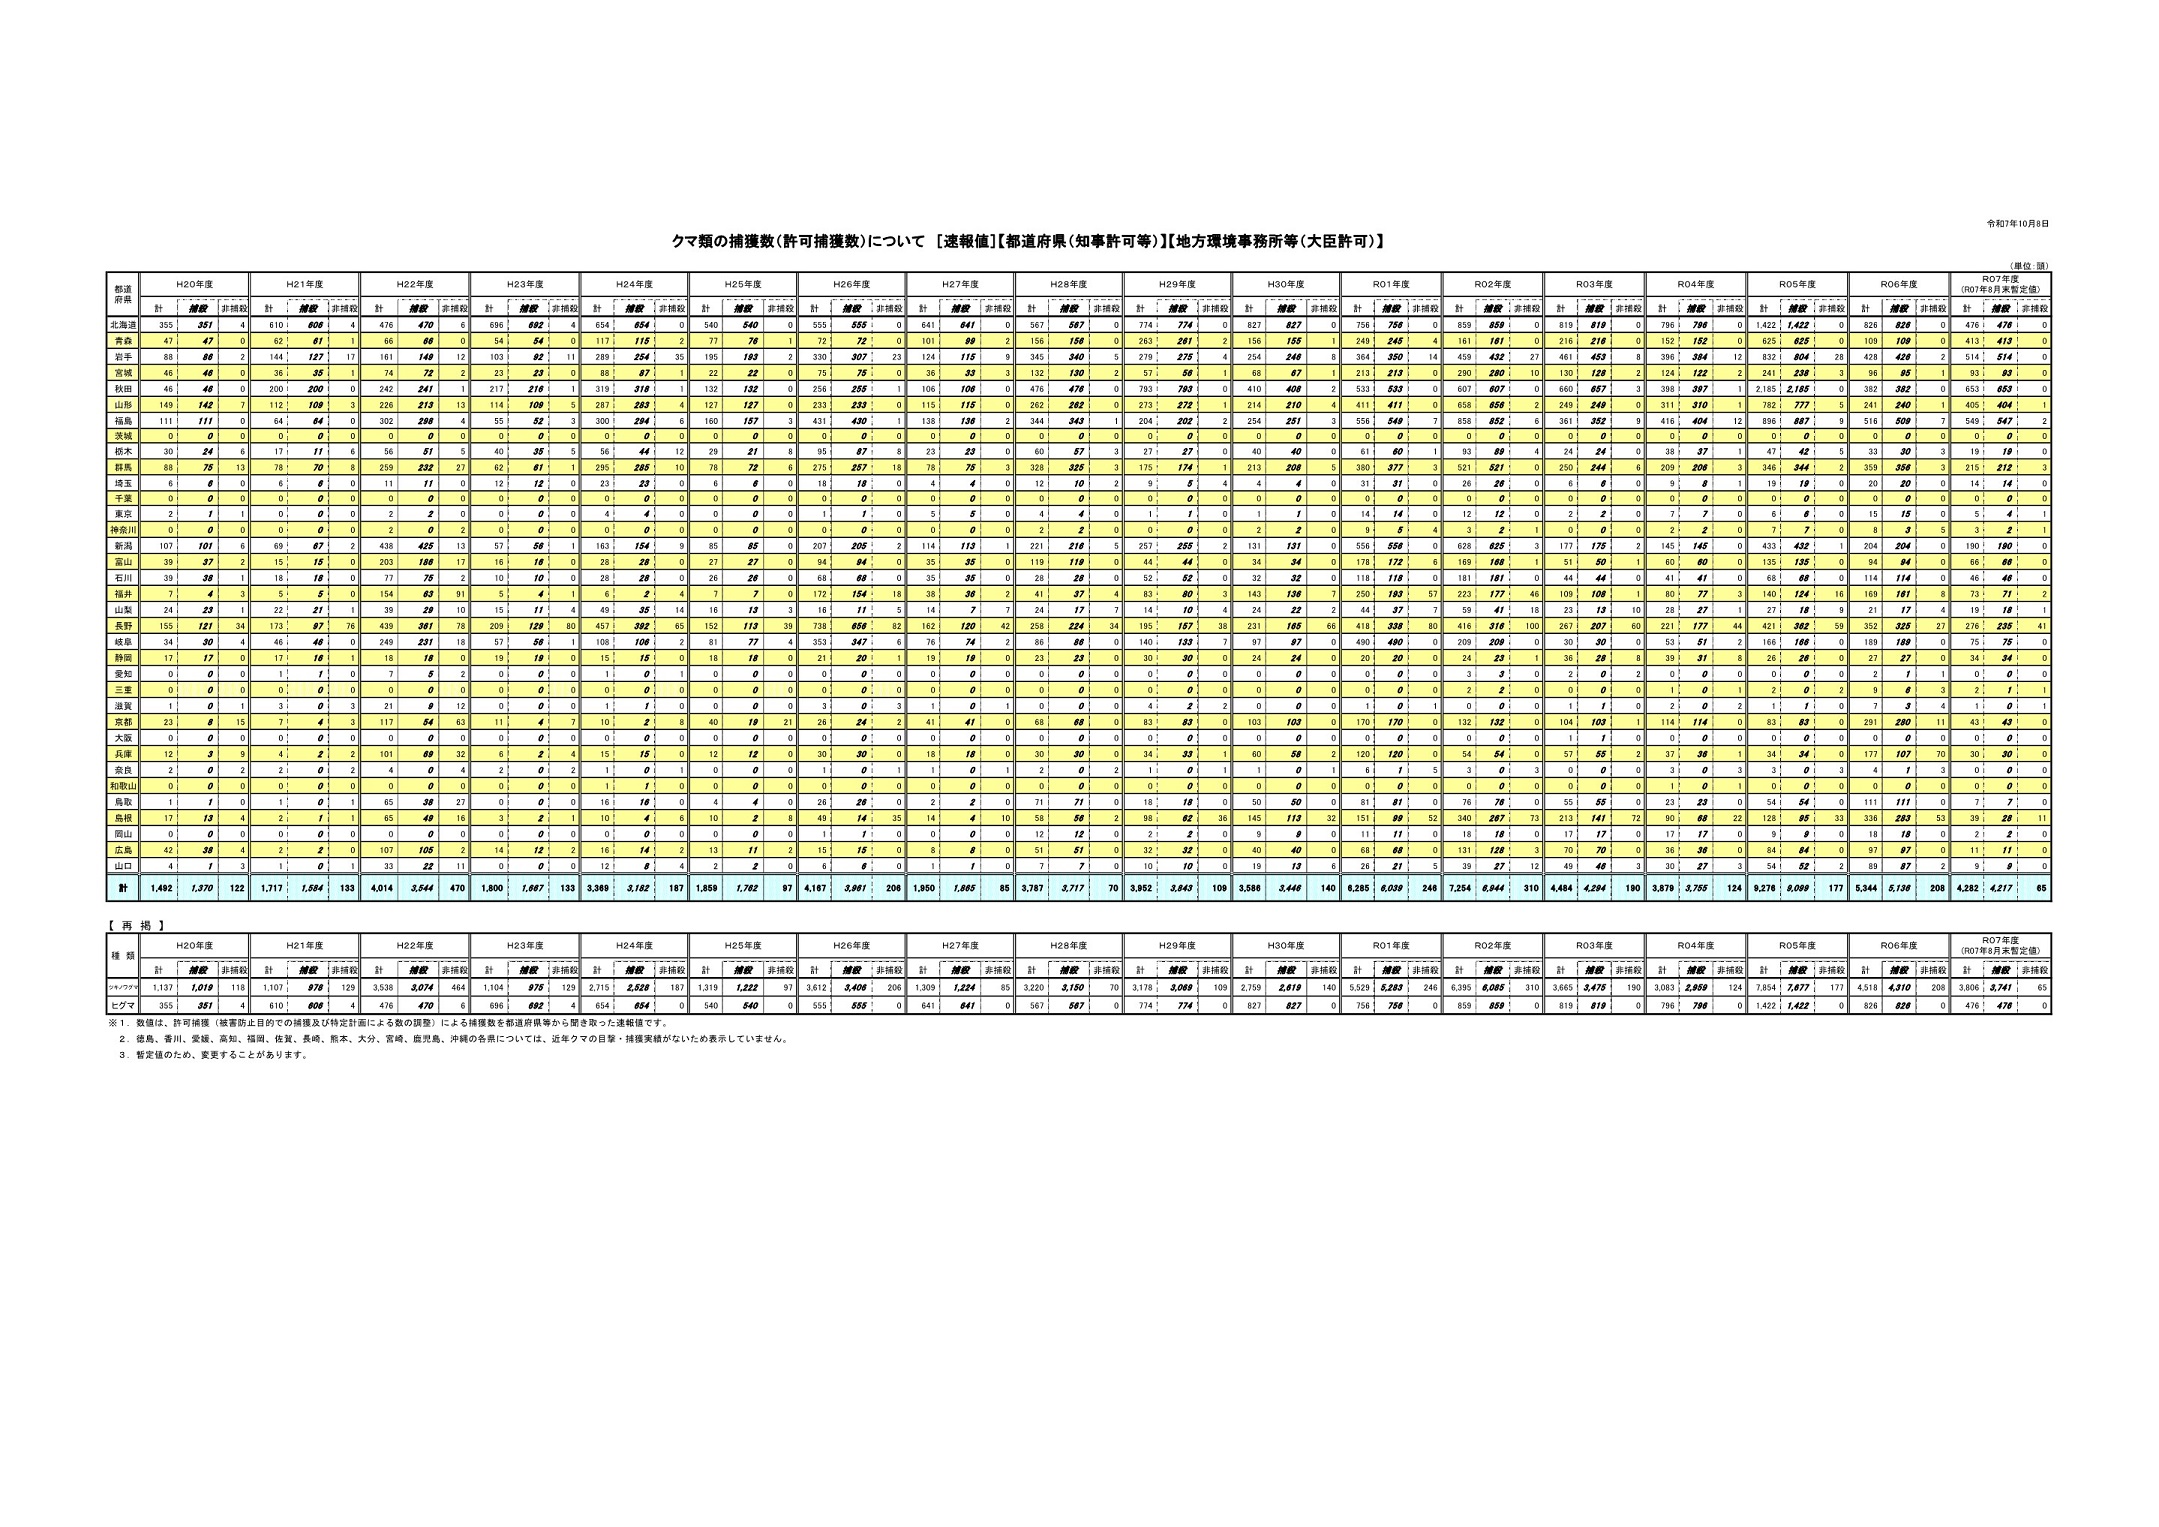Click the (単位:頭) unit label
Screen dimensions: 2159x1527
(2029, 266)
